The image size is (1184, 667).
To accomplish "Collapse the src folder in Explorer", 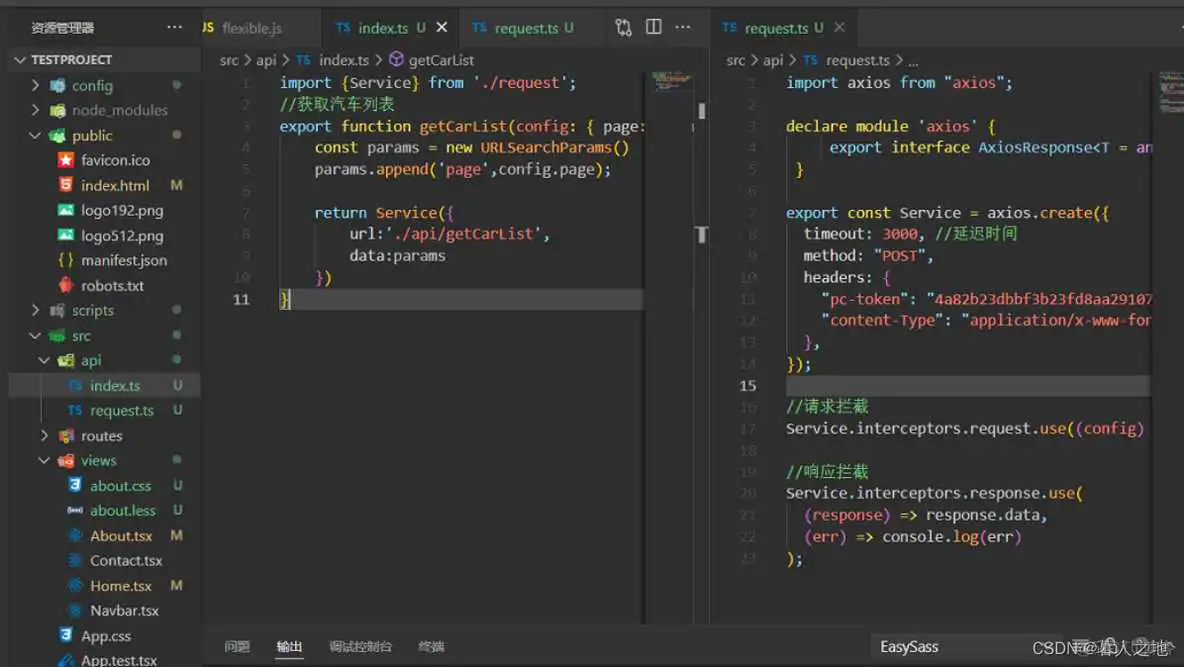I will point(36,335).
